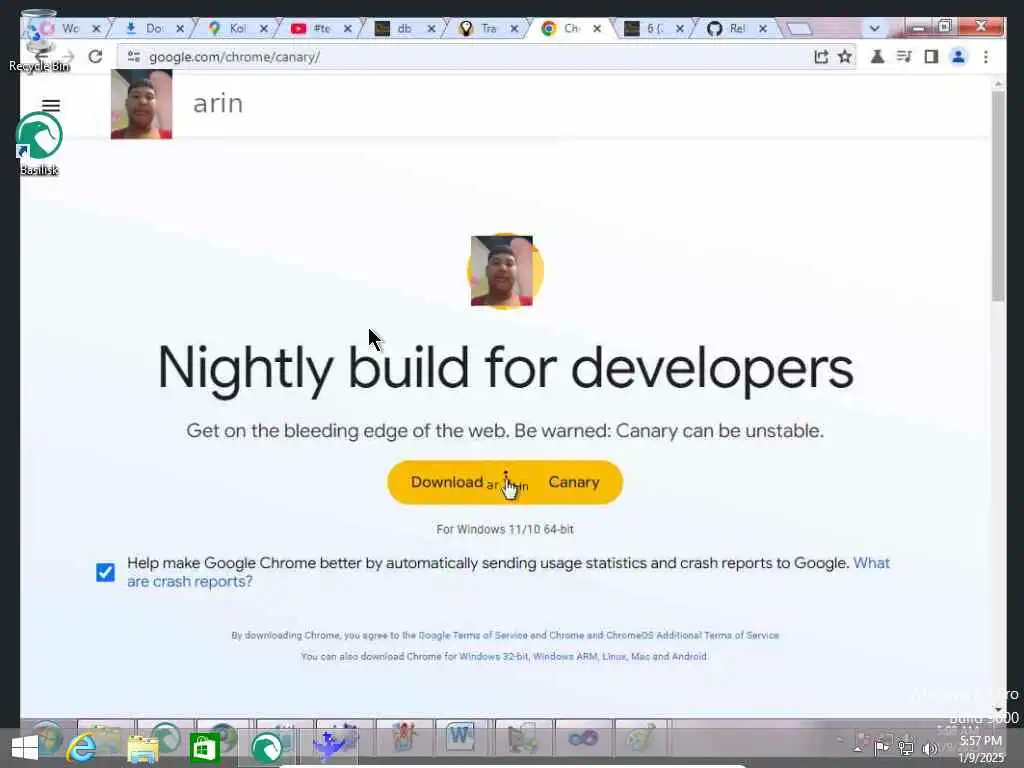Open the Linux download link

coord(614,656)
